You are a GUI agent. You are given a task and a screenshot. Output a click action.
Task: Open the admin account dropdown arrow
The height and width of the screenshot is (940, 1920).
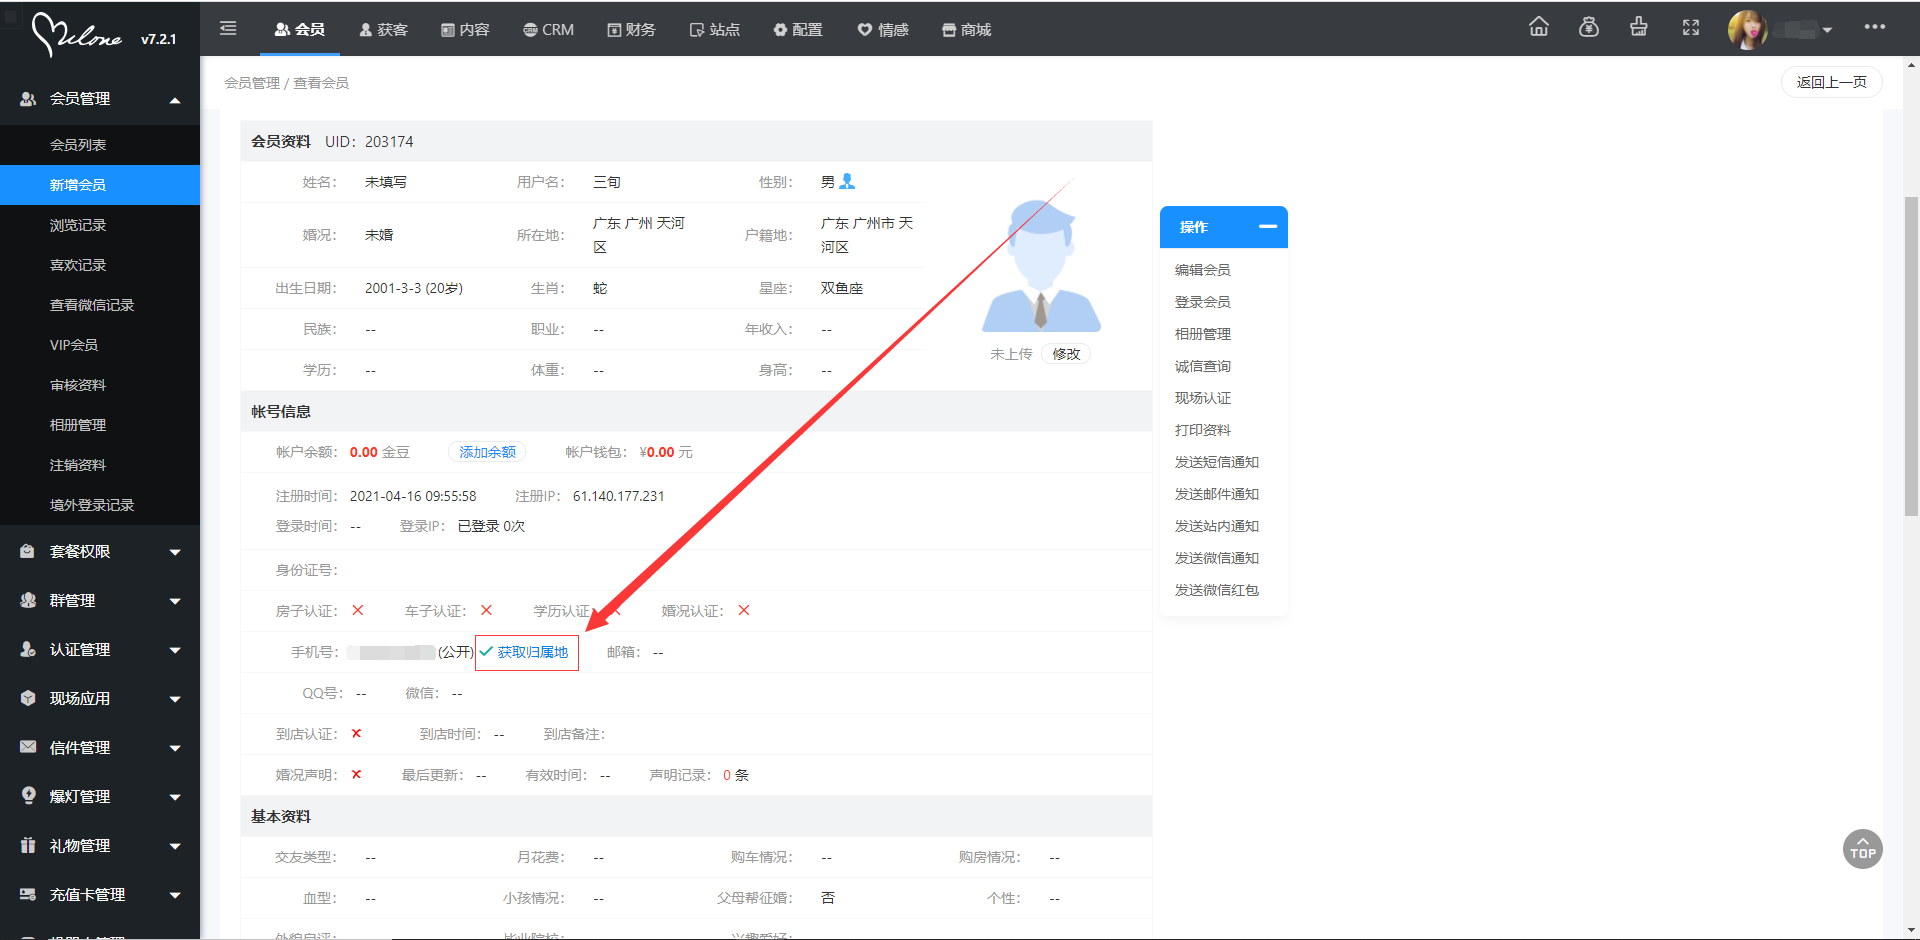[x=1827, y=30]
